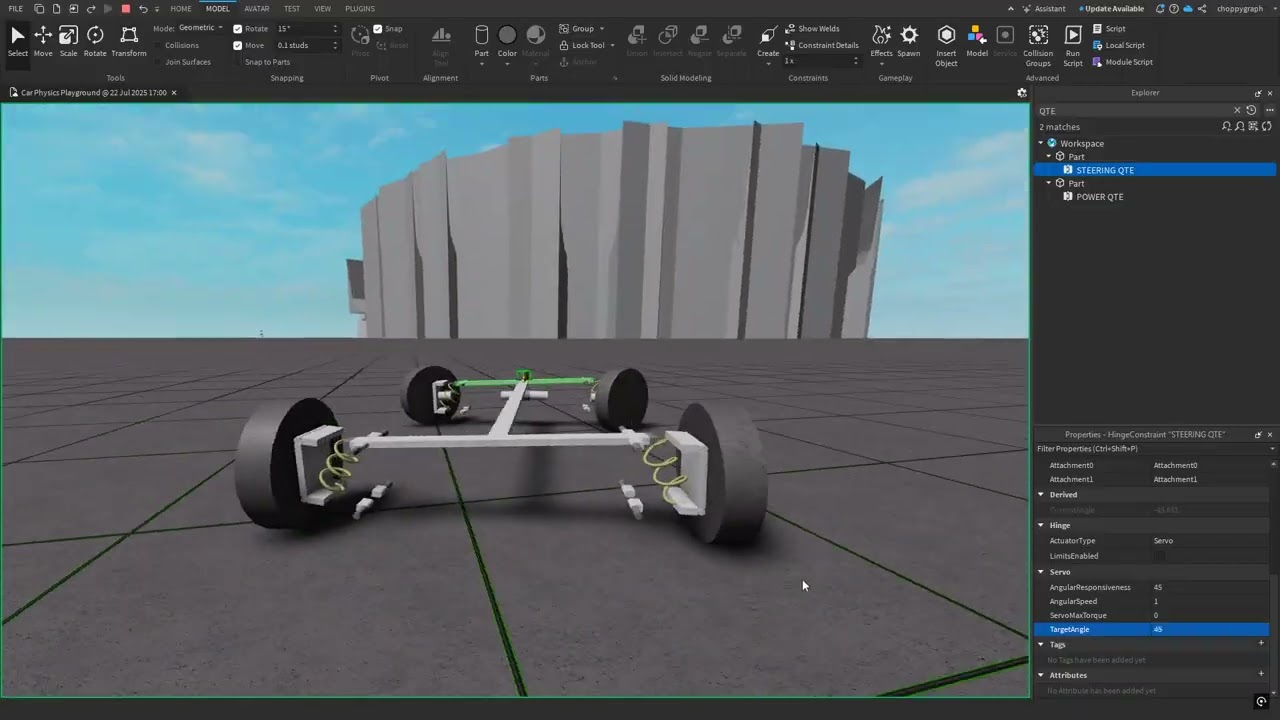Toggle the Pivot Snap checkbox
The width and height of the screenshot is (1280, 720).
click(x=378, y=29)
